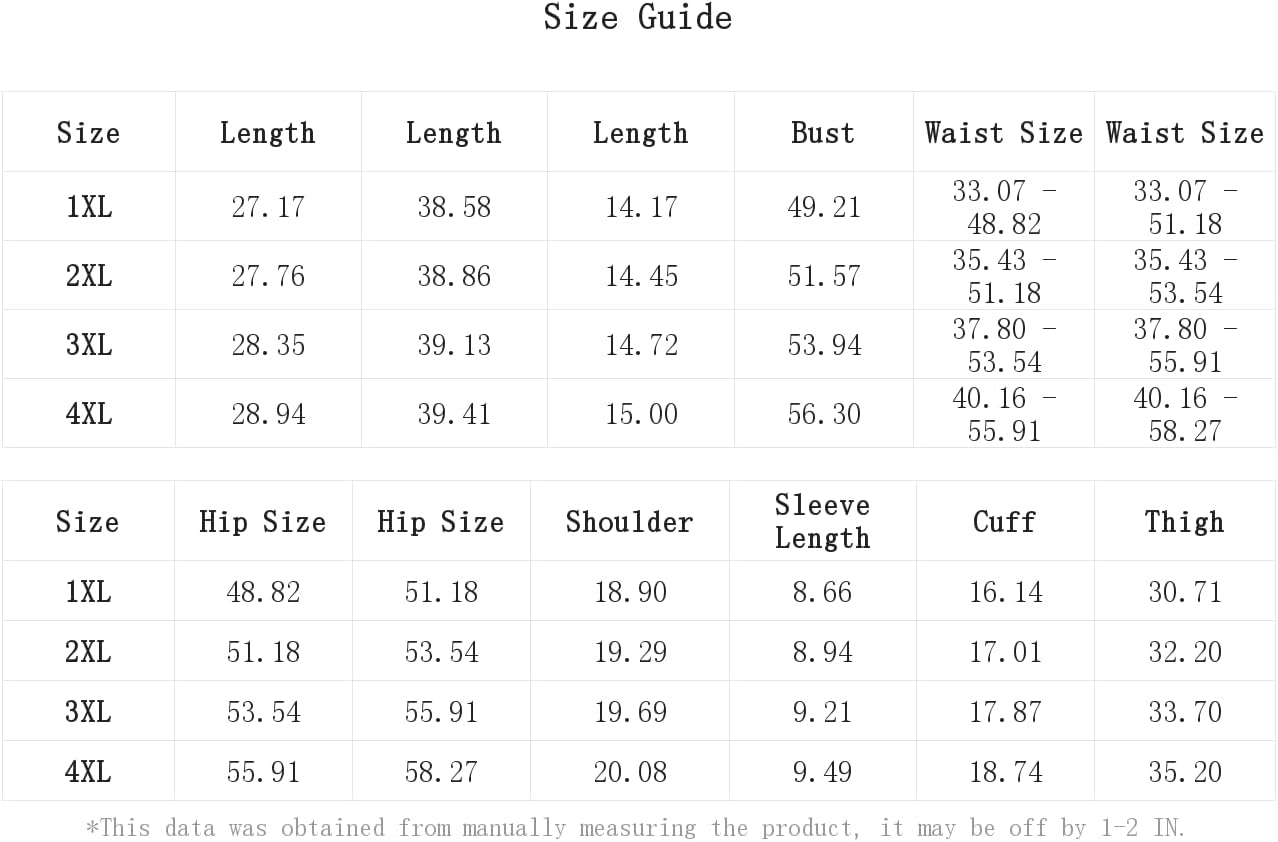This screenshot has width=1278, height=842.
Task: Select waist range 40.16 - 58.27
Action: coord(1185,414)
